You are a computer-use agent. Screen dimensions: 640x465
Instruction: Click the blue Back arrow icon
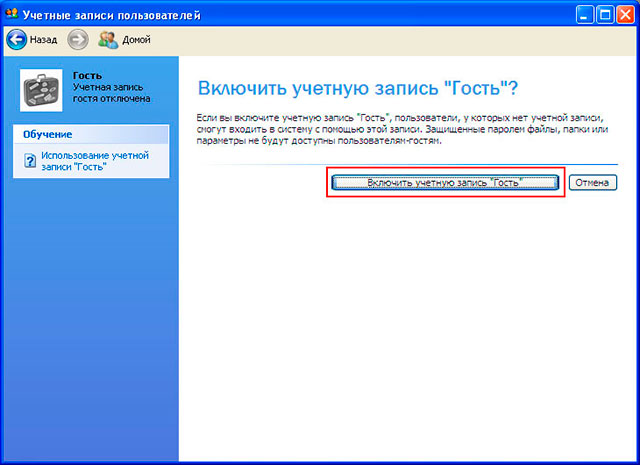17,40
